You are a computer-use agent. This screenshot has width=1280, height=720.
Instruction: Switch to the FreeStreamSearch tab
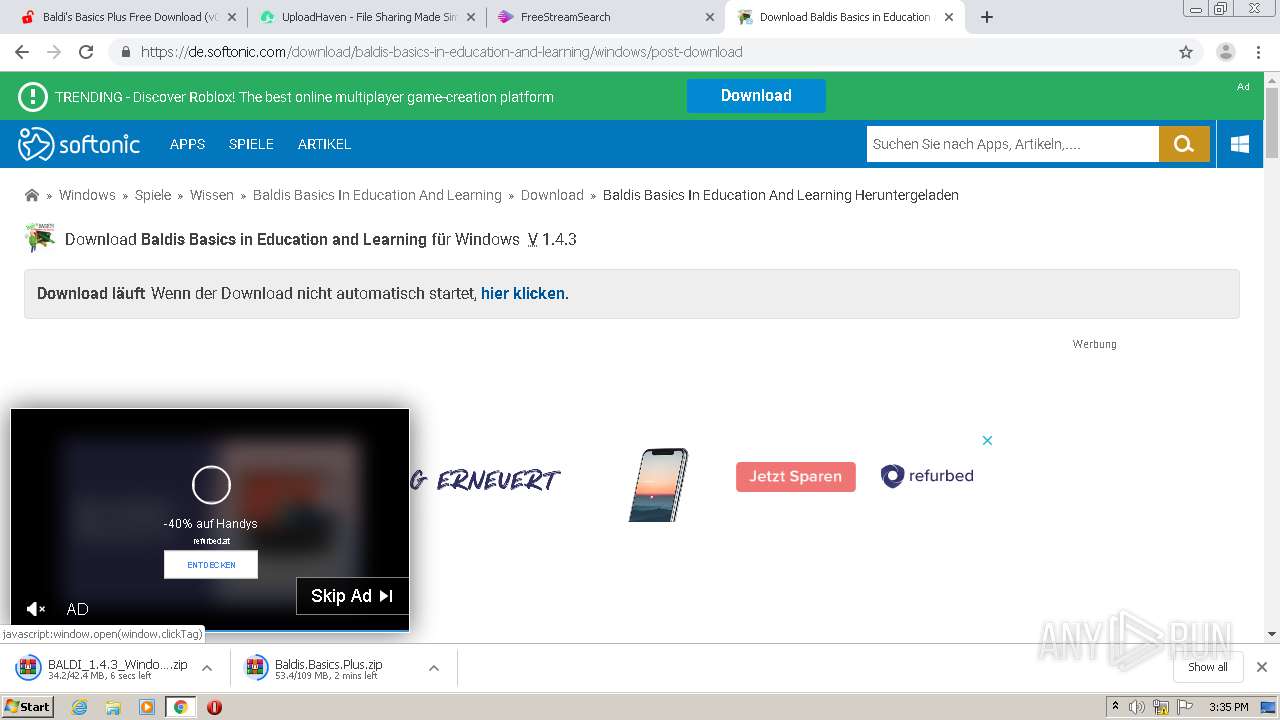coord(605,17)
